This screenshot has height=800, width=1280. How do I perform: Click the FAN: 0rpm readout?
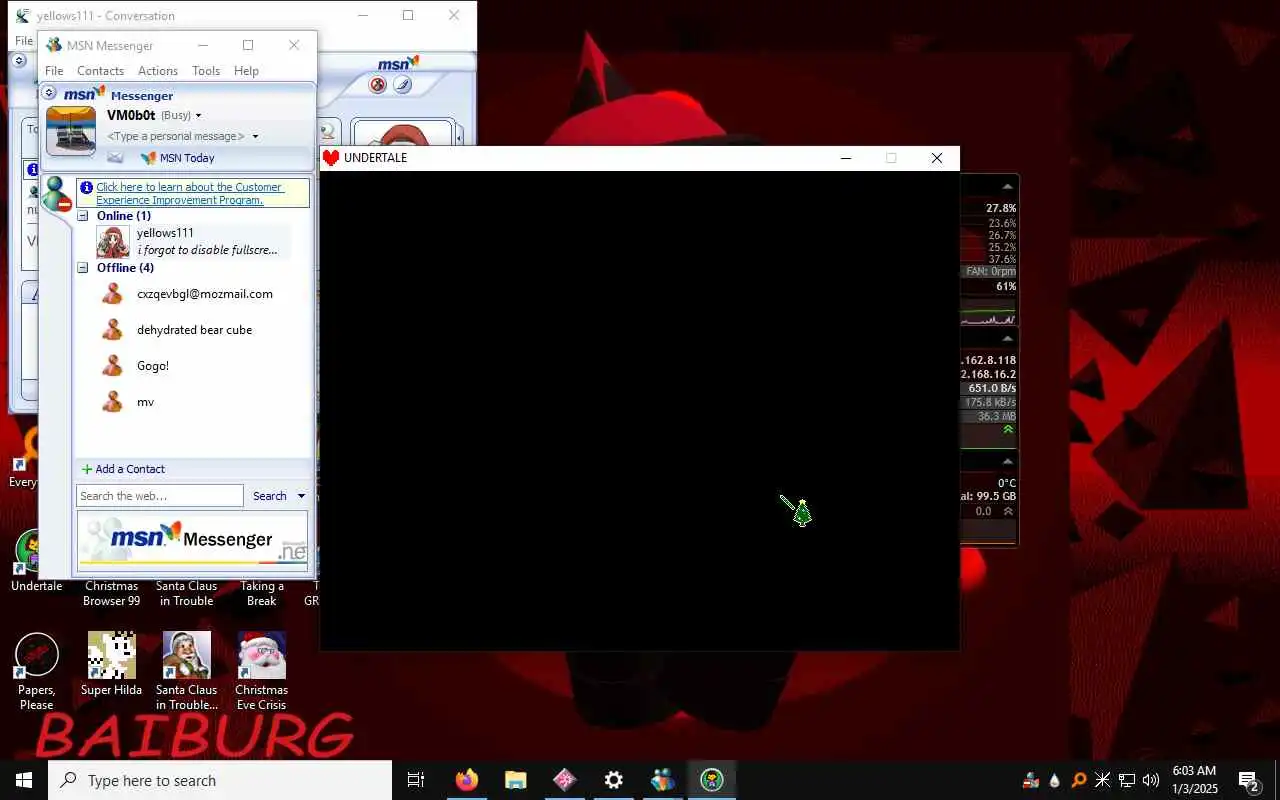click(991, 272)
